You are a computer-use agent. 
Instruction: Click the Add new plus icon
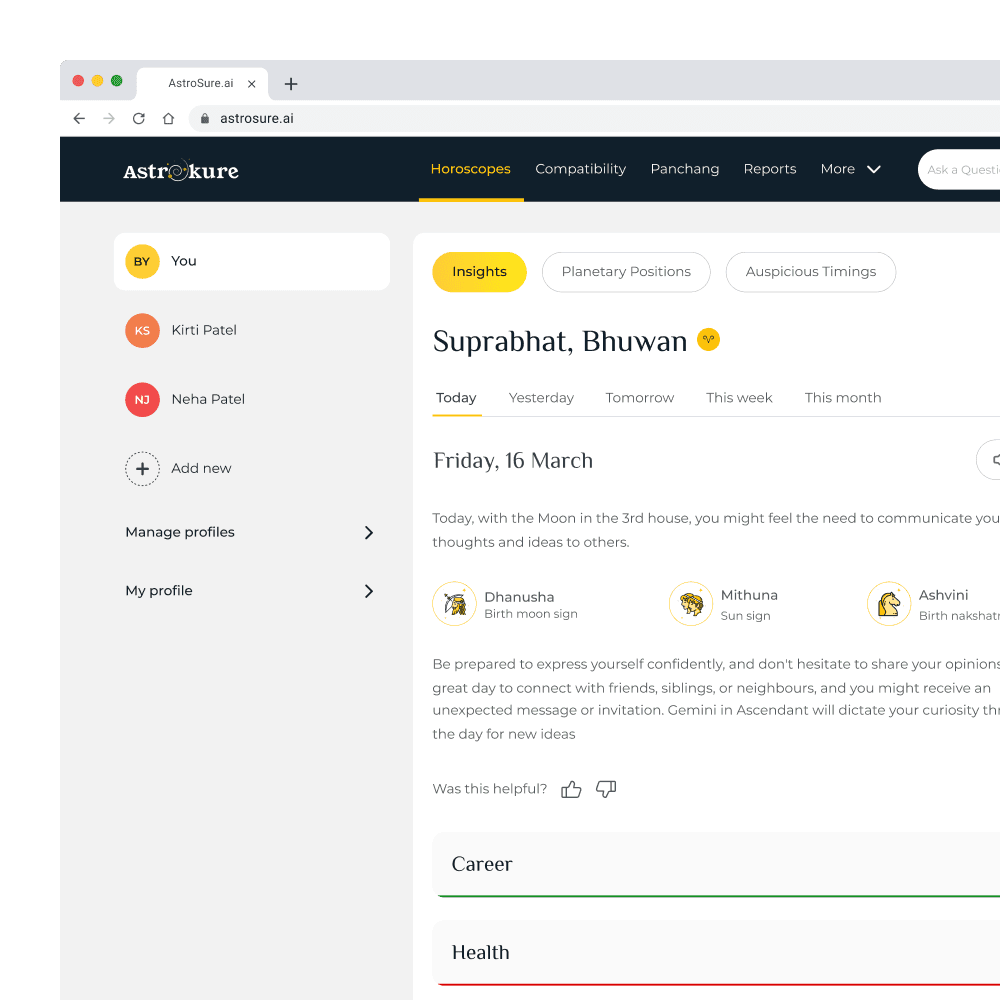coord(142,468)
